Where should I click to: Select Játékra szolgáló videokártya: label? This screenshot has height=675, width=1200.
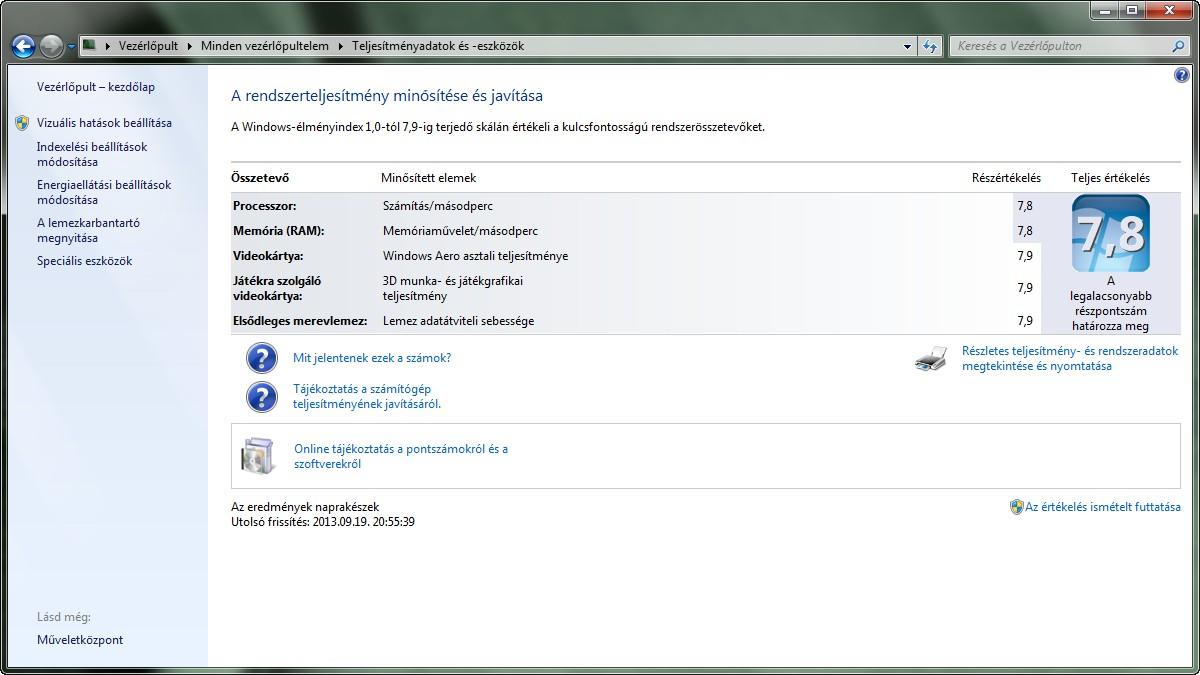coord(277,288)
